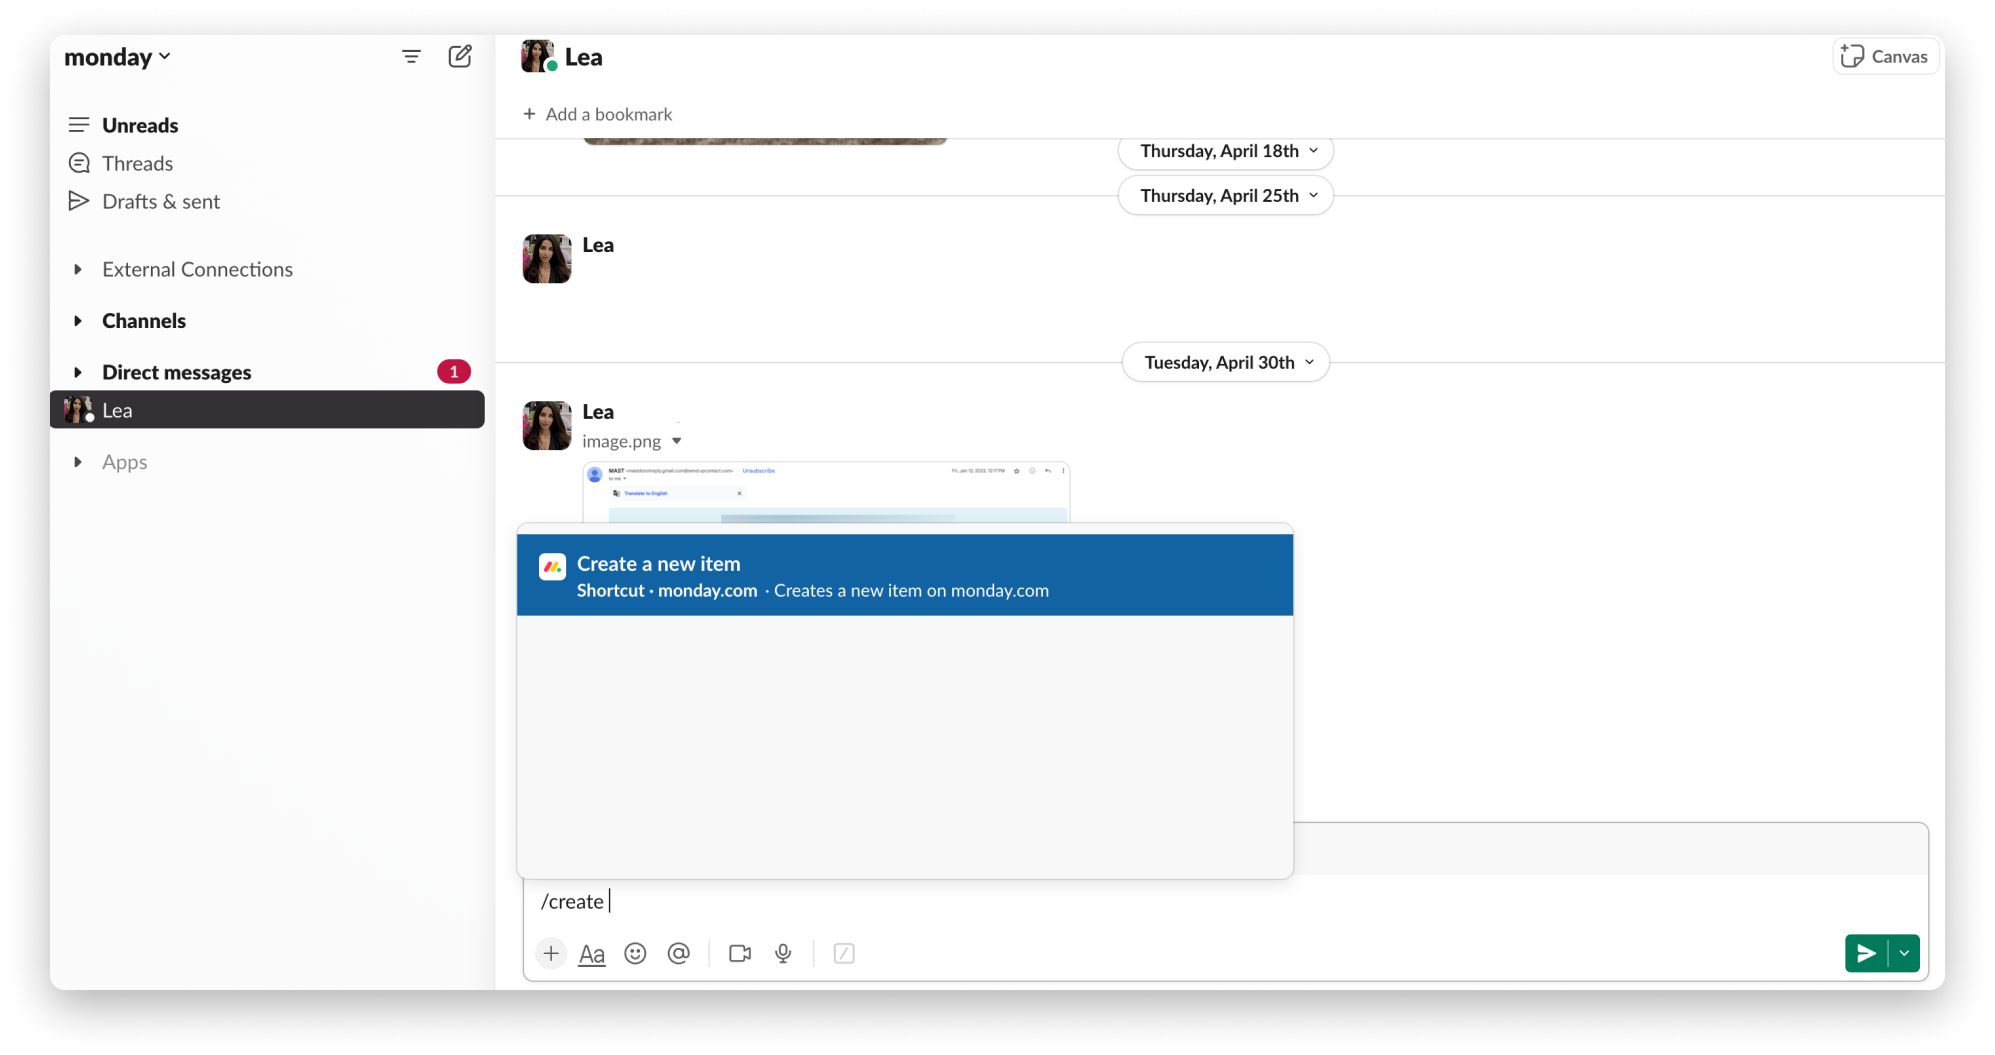This screenshot has height=1055, width=1995.
Task: Open Lea's profile from conversation header
Action: (x=562, y=57)
